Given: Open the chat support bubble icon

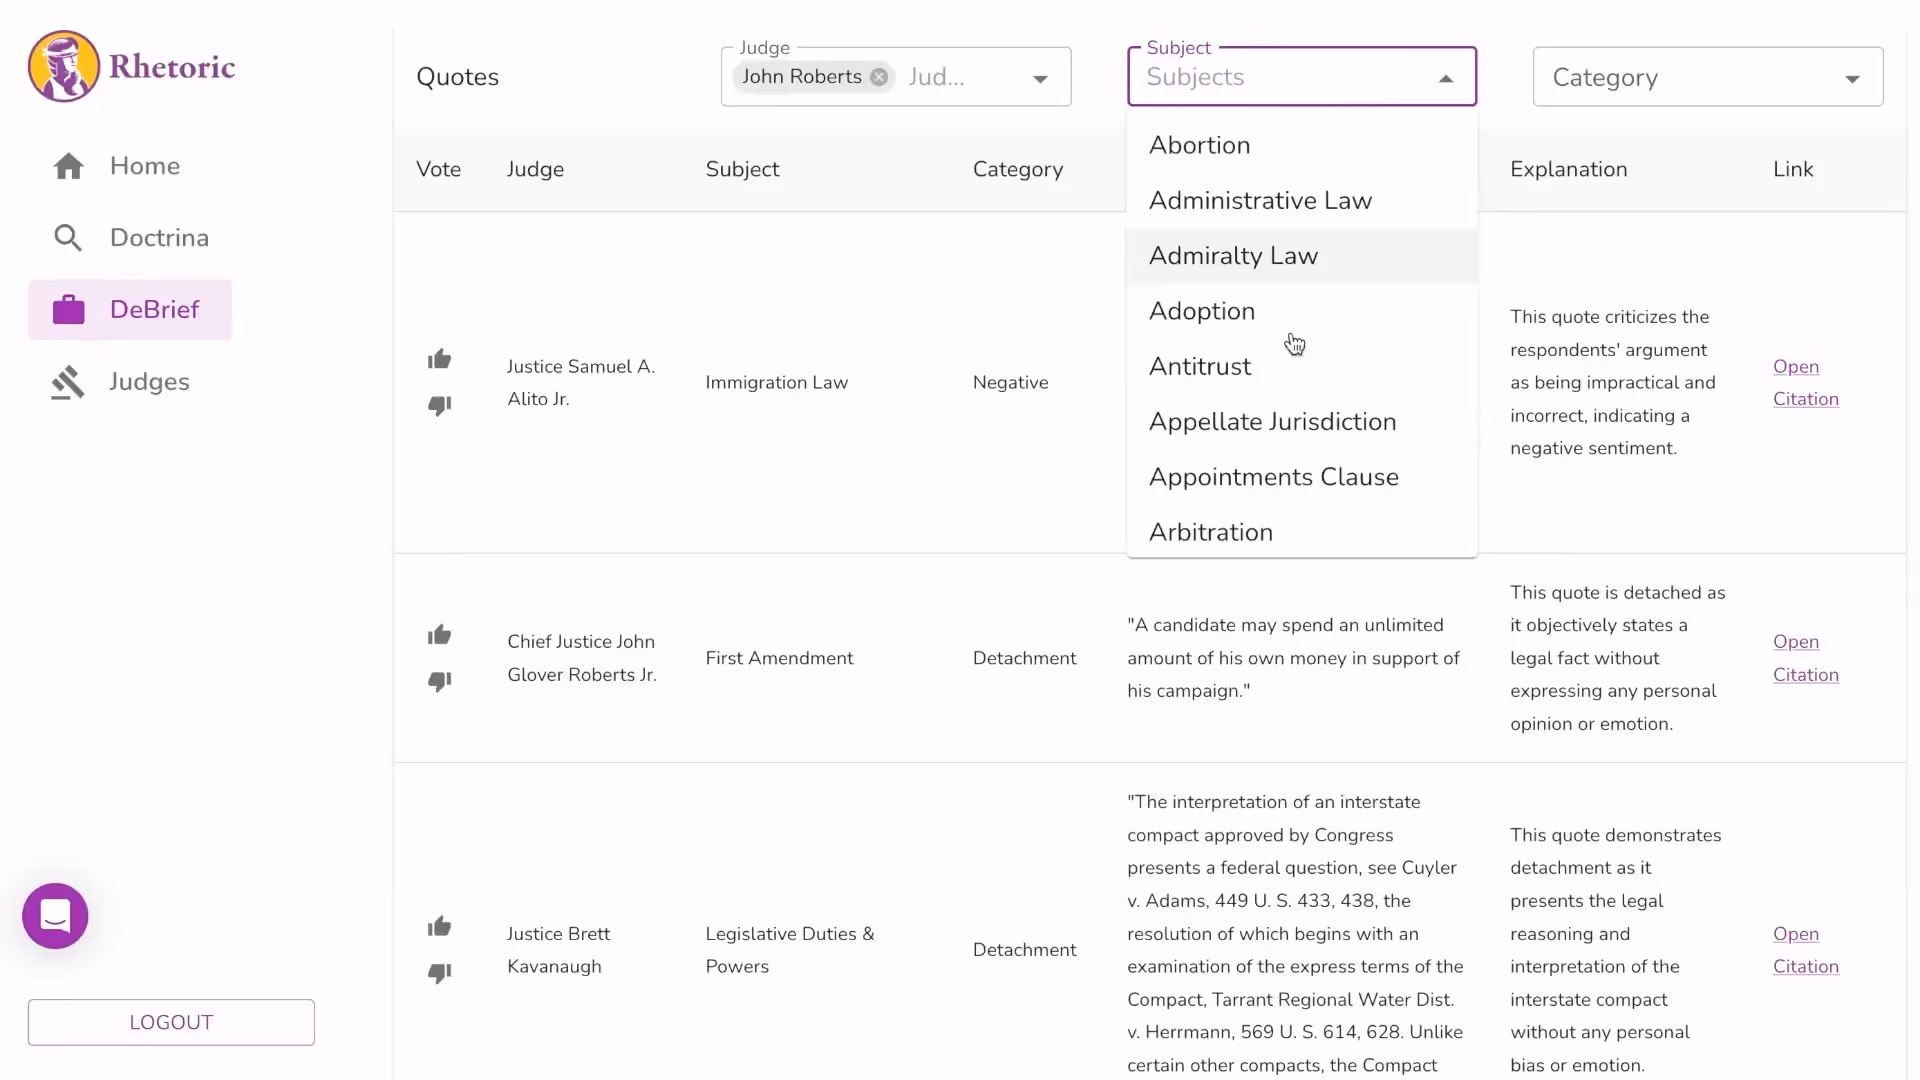Looking at the screenshot, I should click(x=55, y=916).
